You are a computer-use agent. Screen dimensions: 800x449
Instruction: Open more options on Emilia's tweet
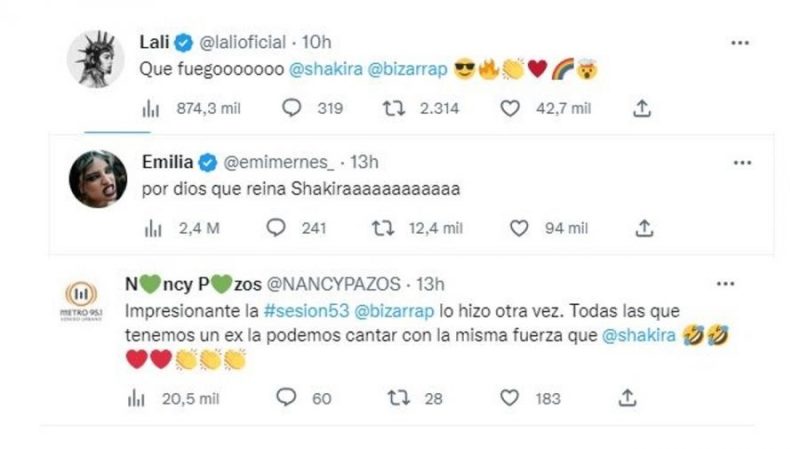click(740, 162)
